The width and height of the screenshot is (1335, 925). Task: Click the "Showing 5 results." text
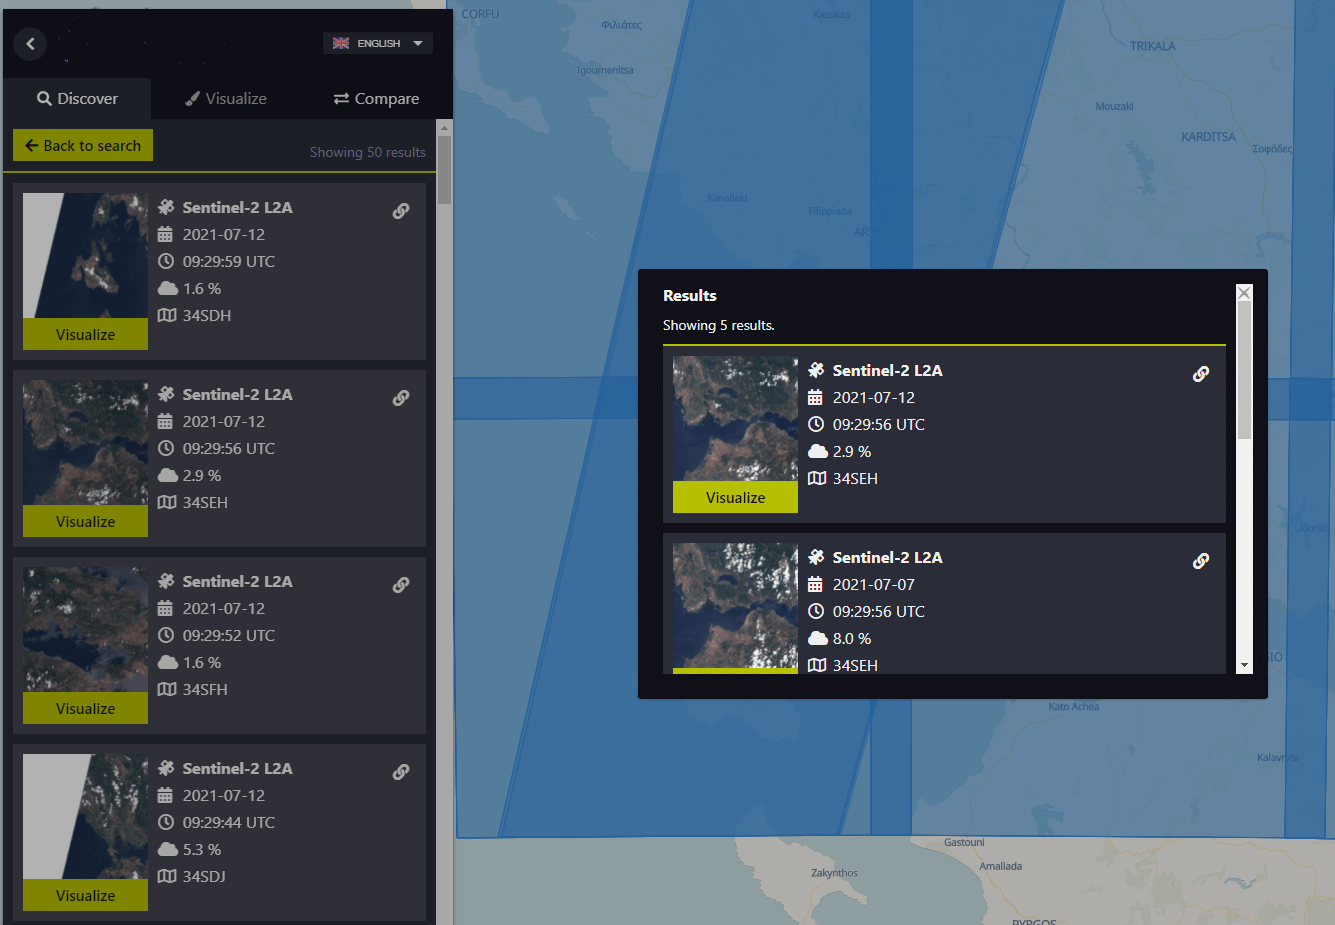pos(718,325)
